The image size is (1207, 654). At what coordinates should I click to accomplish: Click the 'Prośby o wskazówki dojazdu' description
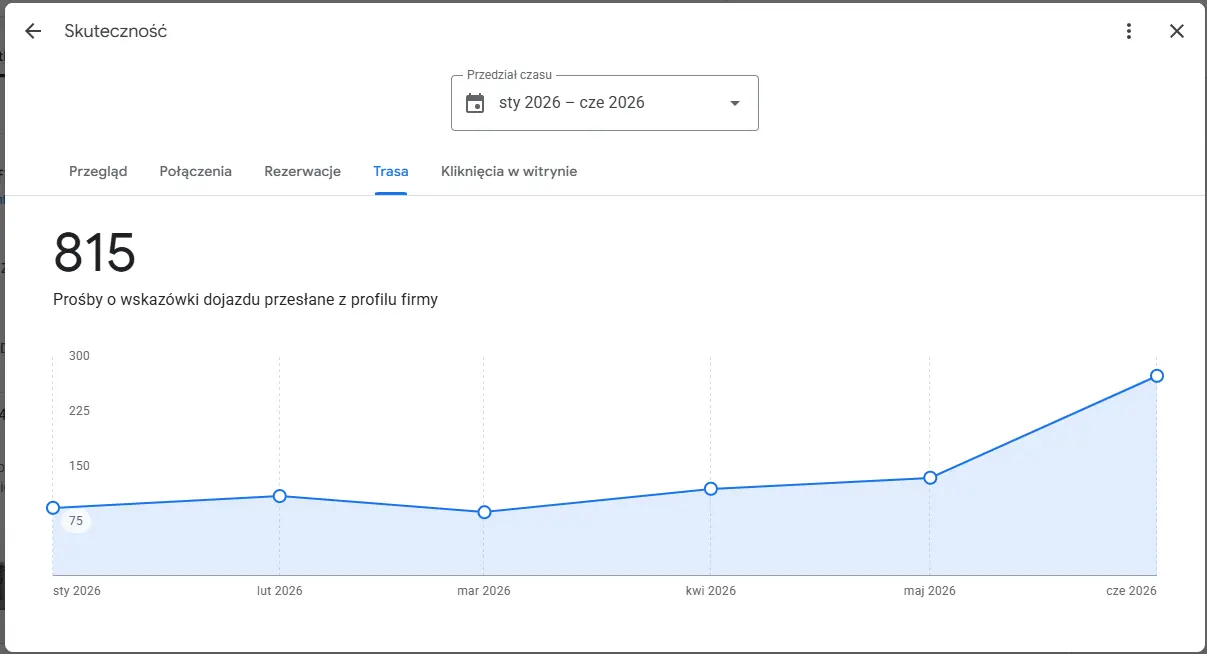245,299
